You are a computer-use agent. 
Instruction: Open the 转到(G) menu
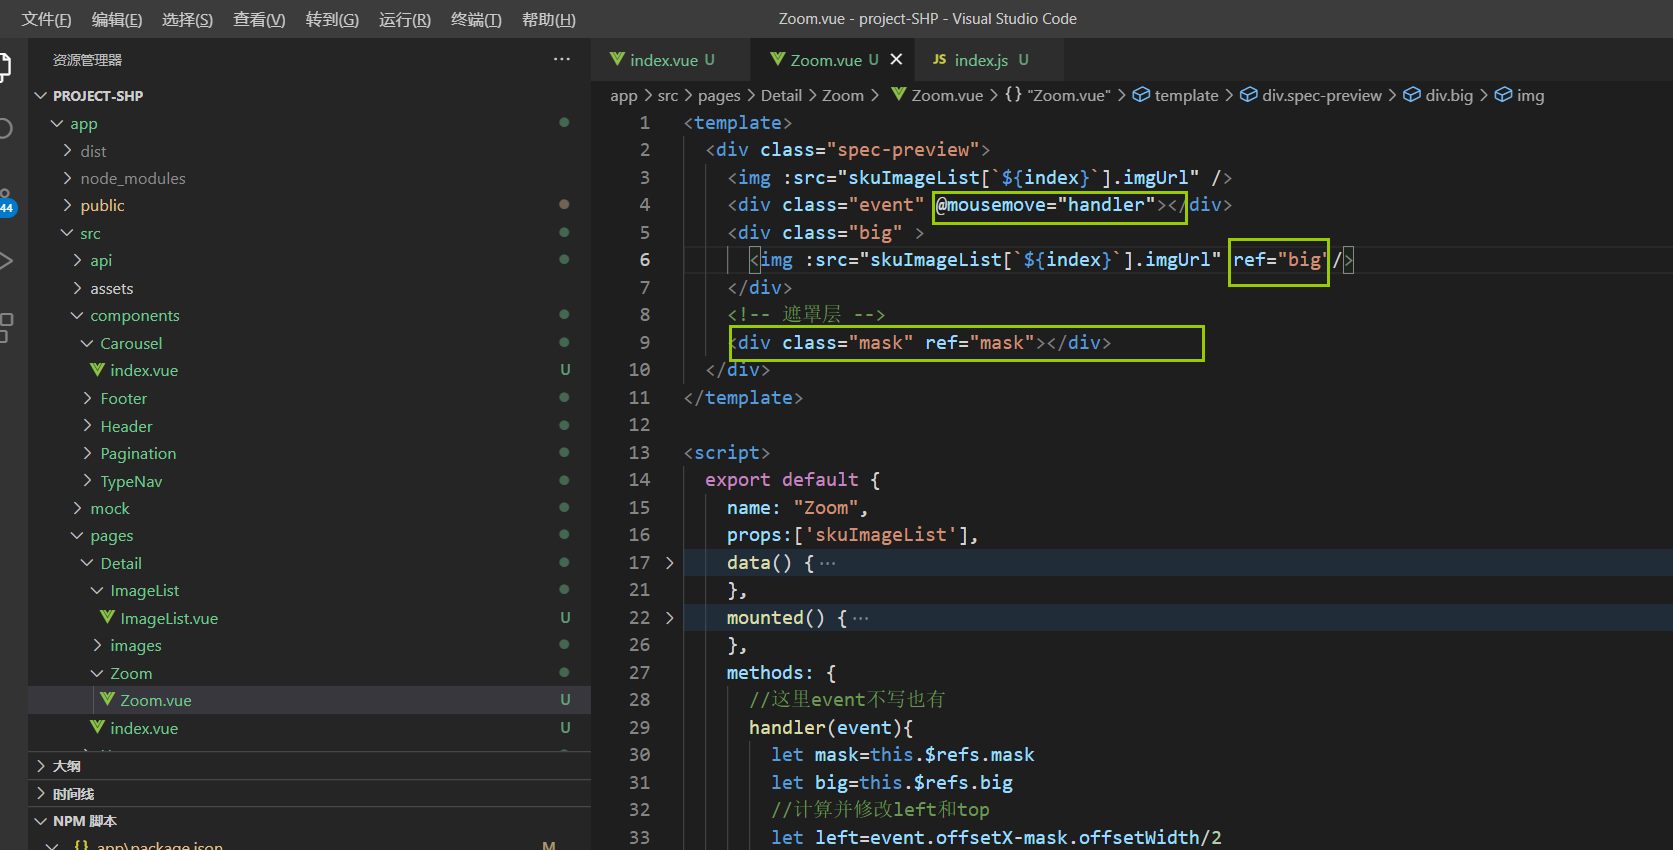point(332,19)
